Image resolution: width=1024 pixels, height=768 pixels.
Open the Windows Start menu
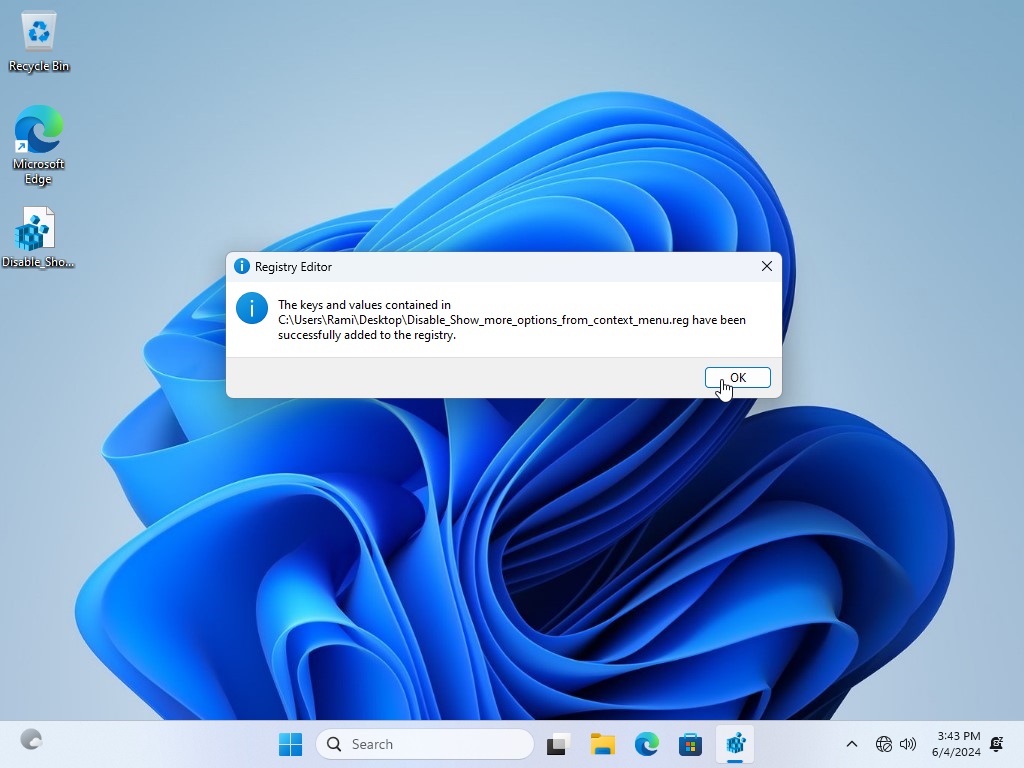click(290, 744)
